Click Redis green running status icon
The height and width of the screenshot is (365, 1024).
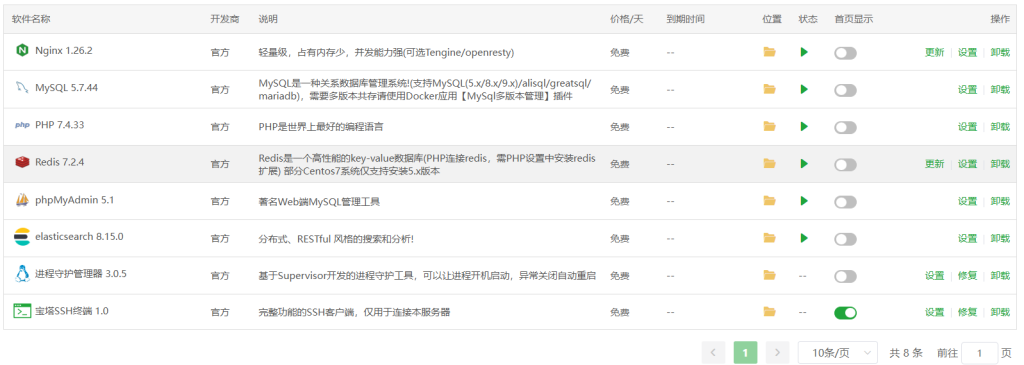click(x=804, y=163)
